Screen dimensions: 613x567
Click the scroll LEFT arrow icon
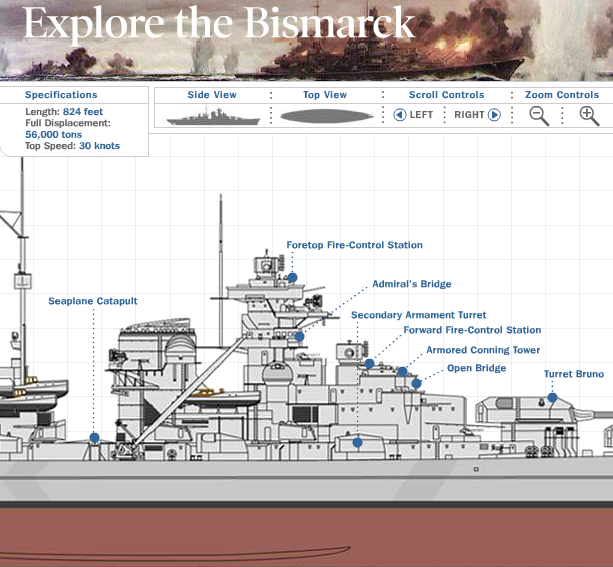400,115
